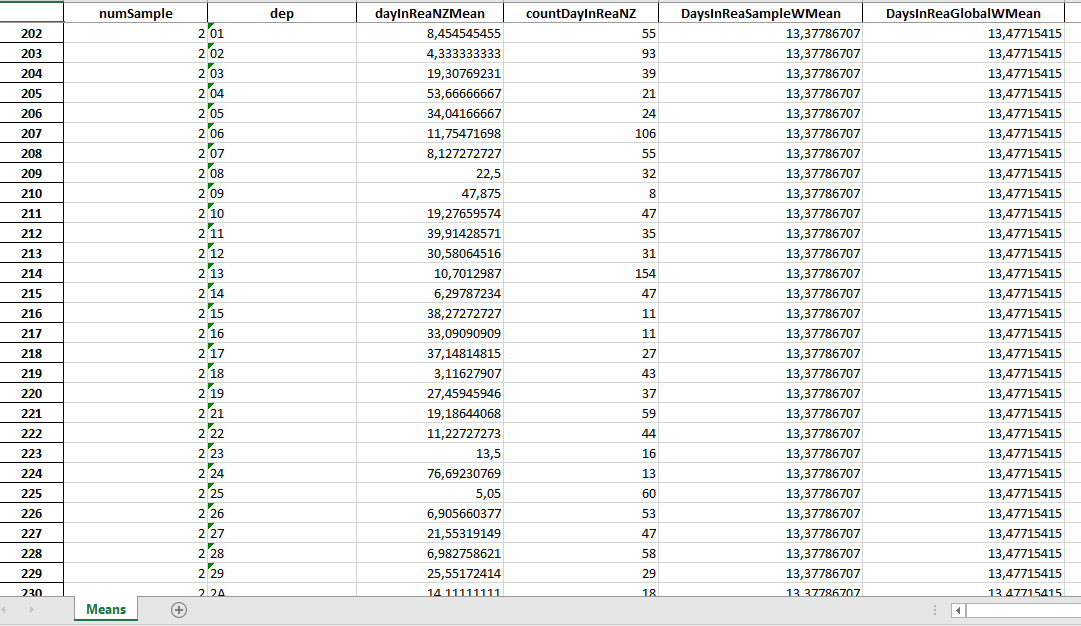Select row header 224
Image resolution: width=1081 pixels, height=626 pixels.
click(x=32, y=474)
